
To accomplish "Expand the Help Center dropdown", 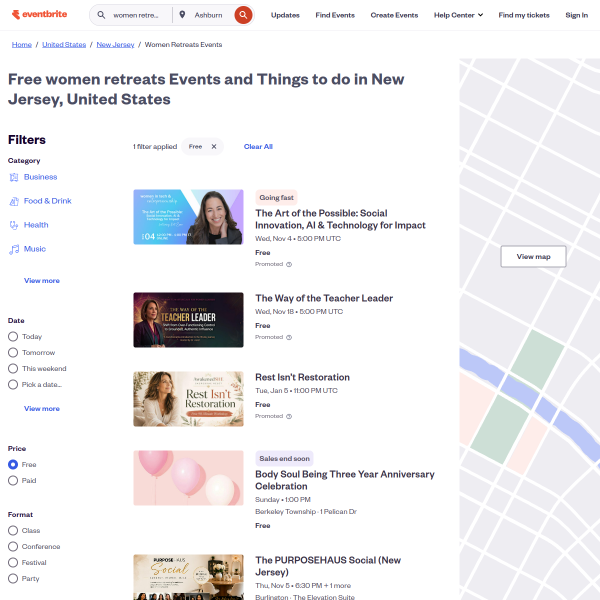I will 458,15.
